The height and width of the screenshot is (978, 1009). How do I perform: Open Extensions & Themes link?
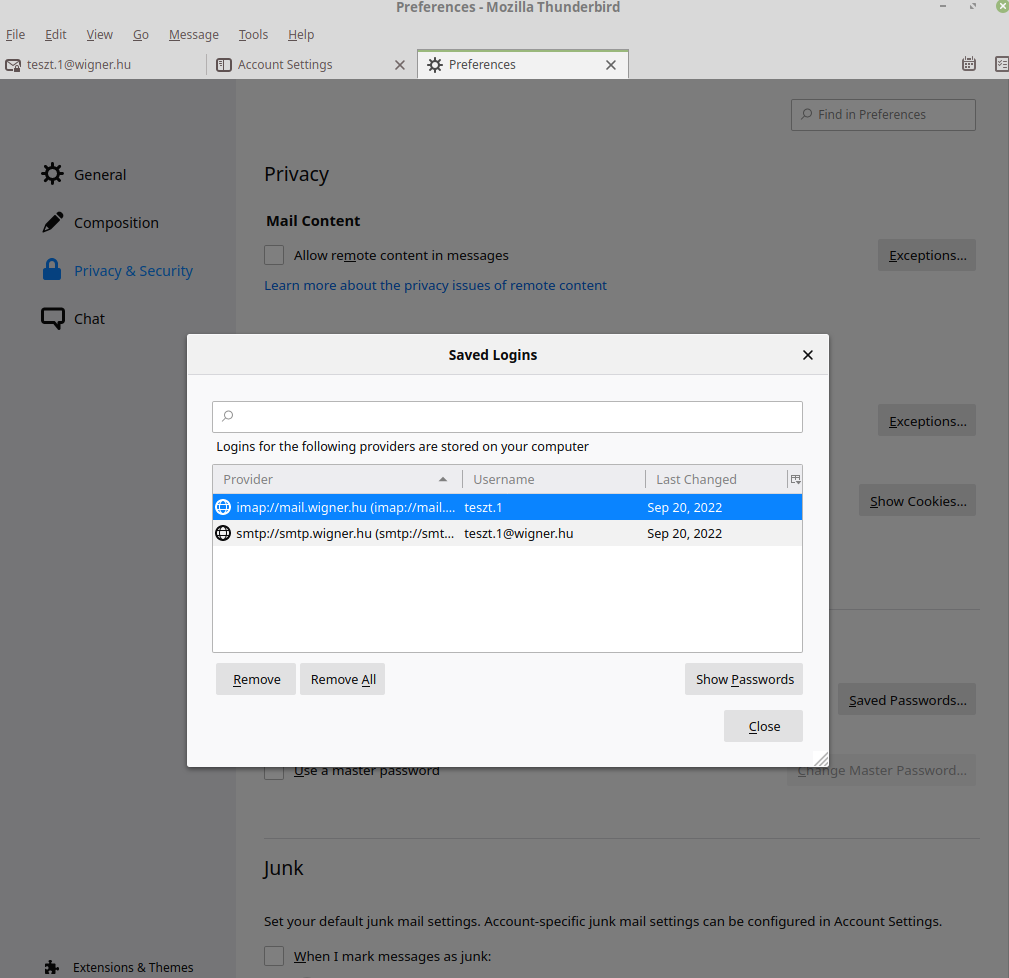133,967
